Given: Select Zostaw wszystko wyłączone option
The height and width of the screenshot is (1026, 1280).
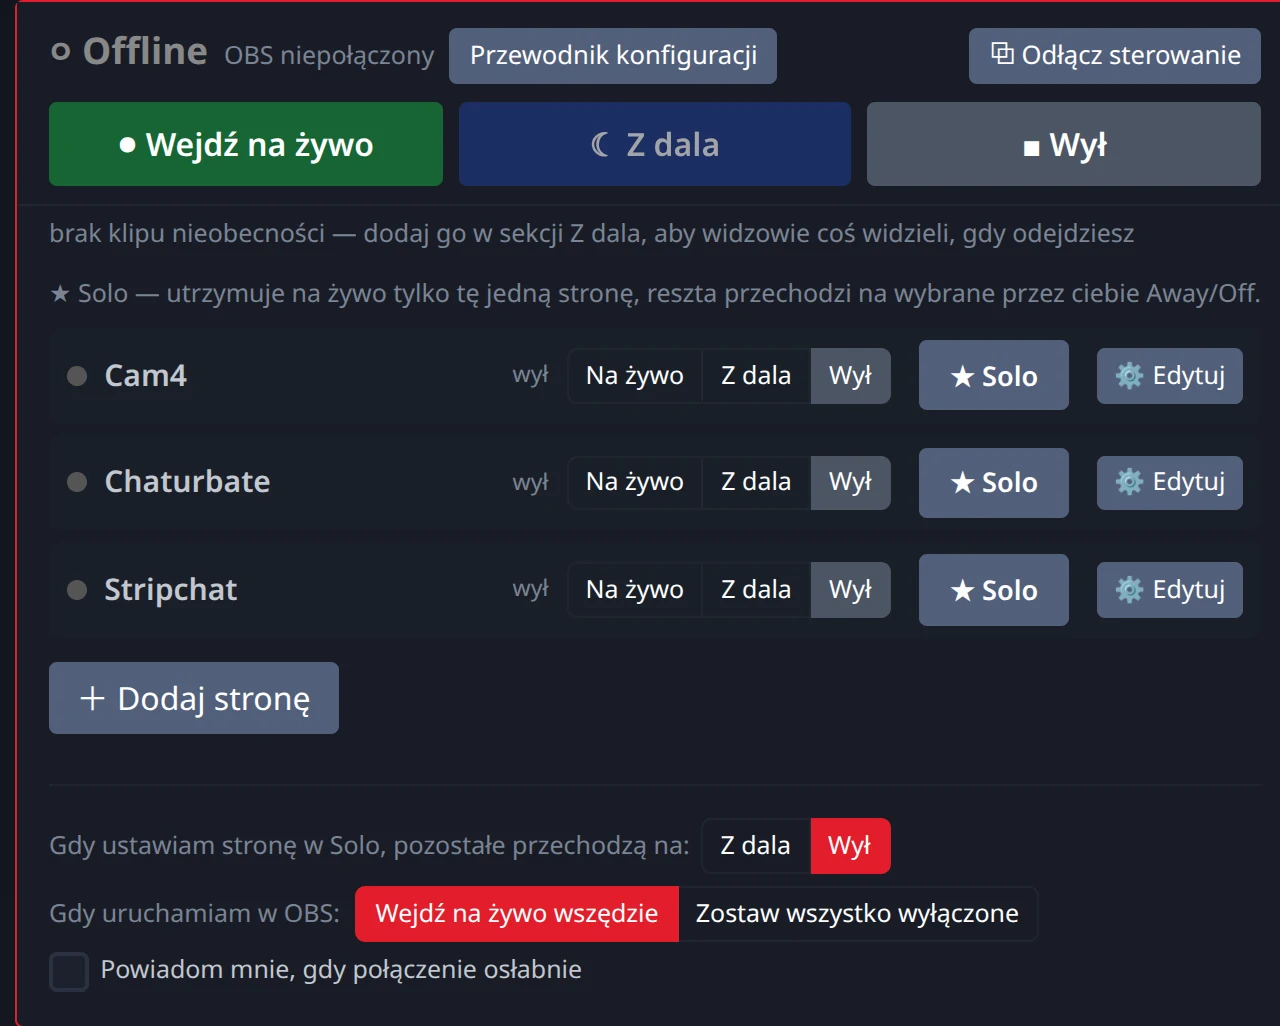Looking at the screenshot, I should click(858, 914).
